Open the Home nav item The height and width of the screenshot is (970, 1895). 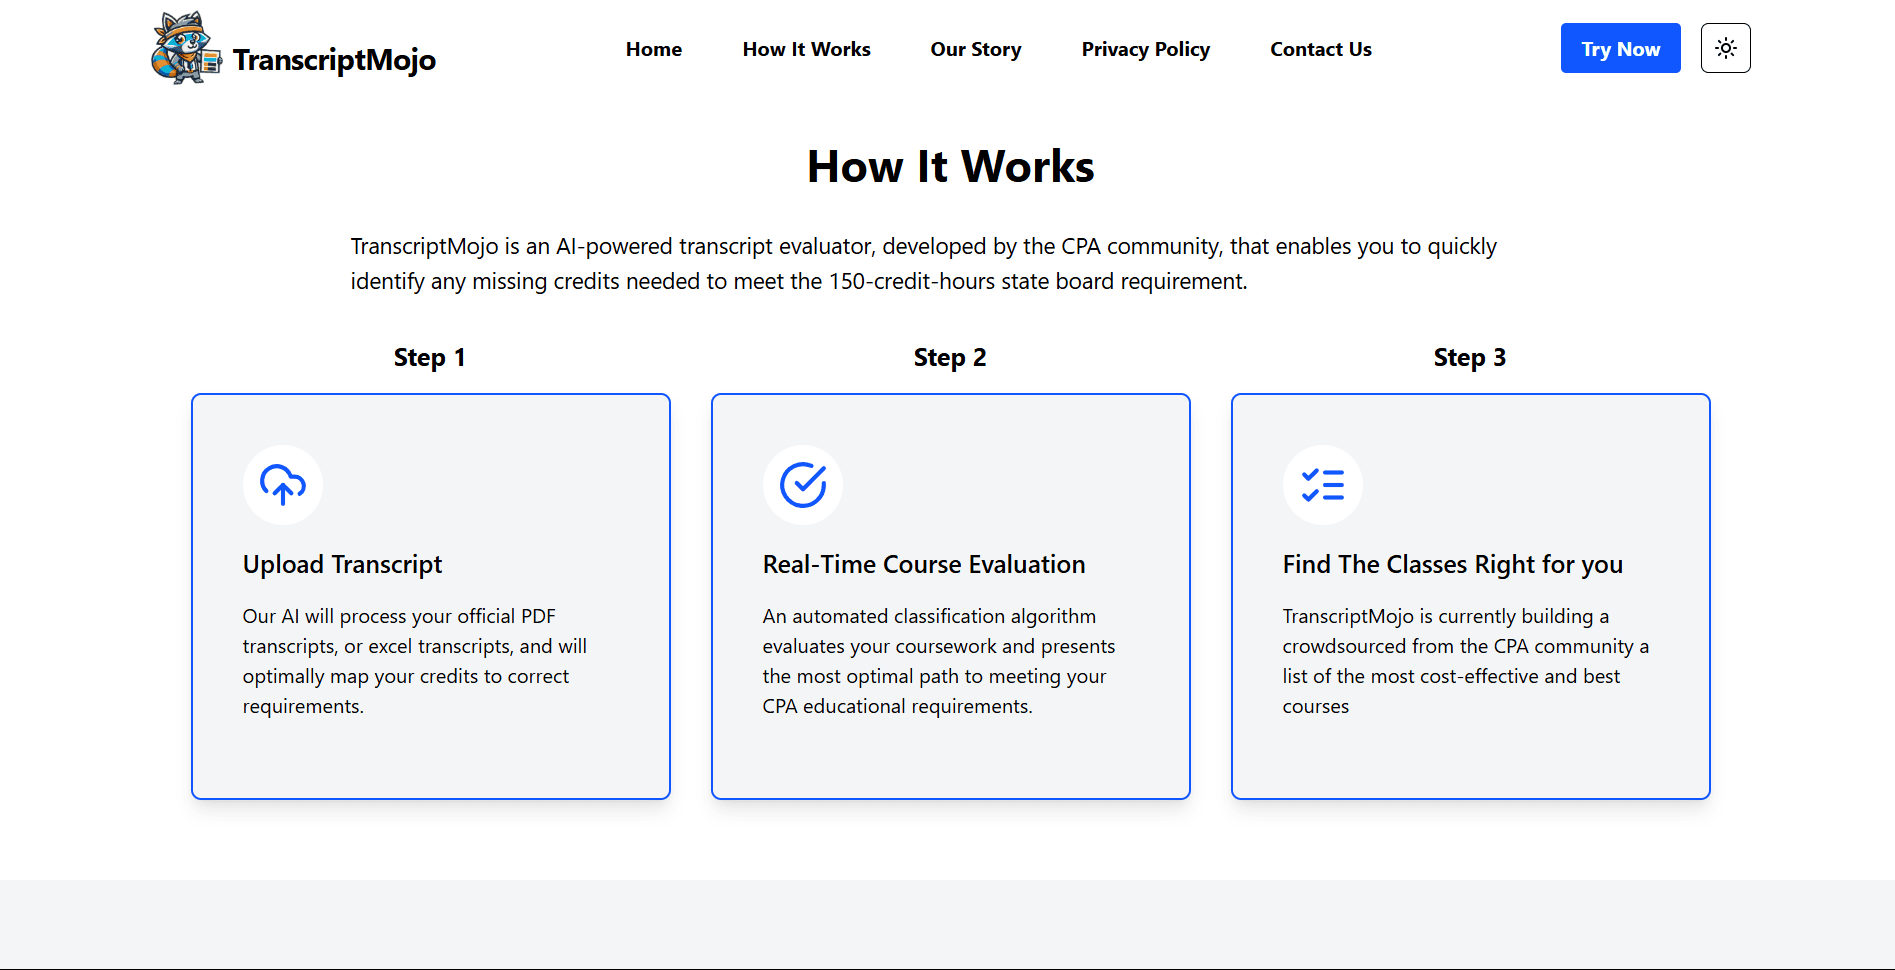654,49
